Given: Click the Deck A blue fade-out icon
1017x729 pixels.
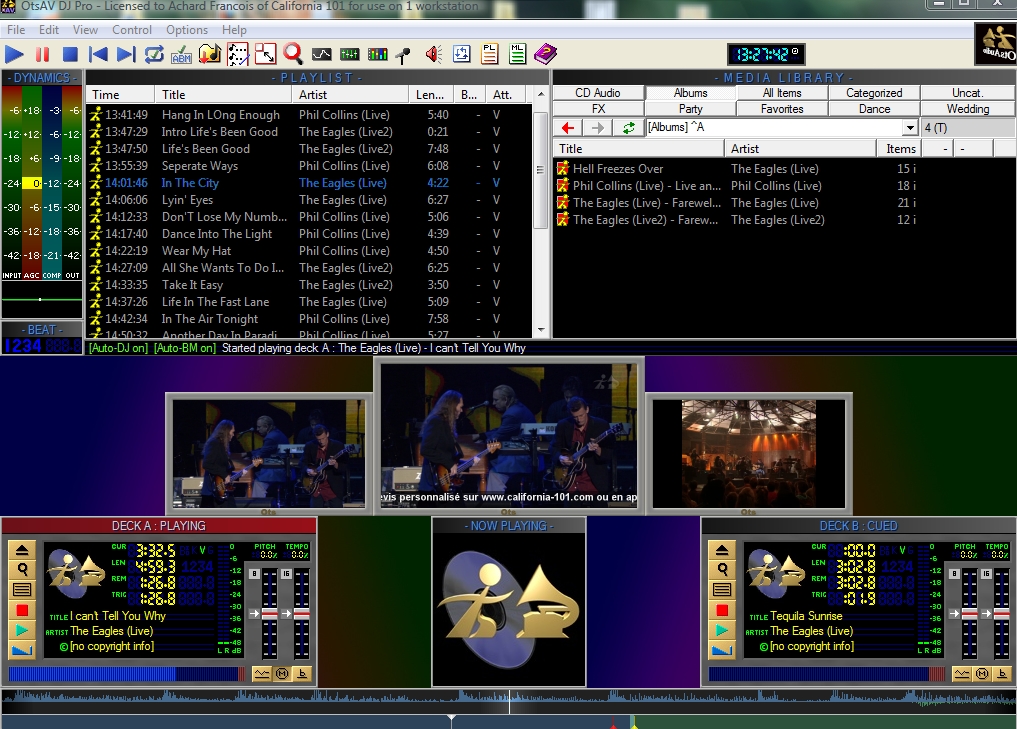Looking at the screenshot, I should (x=22, y=649).
